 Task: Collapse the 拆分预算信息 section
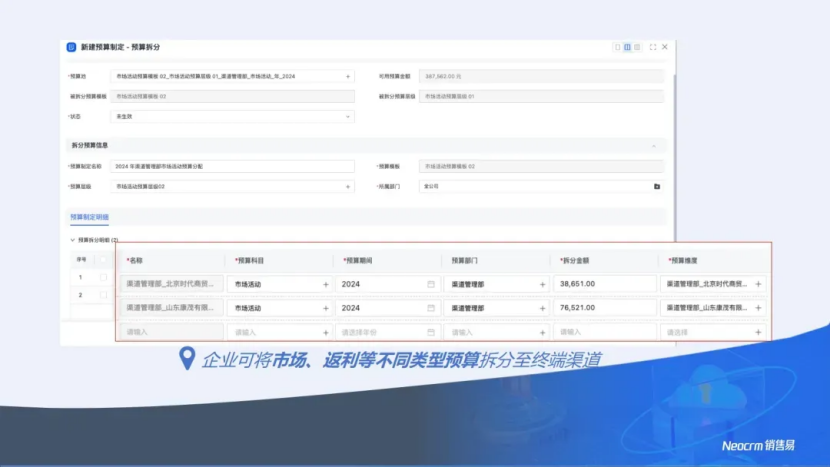[x=654, y=145]
